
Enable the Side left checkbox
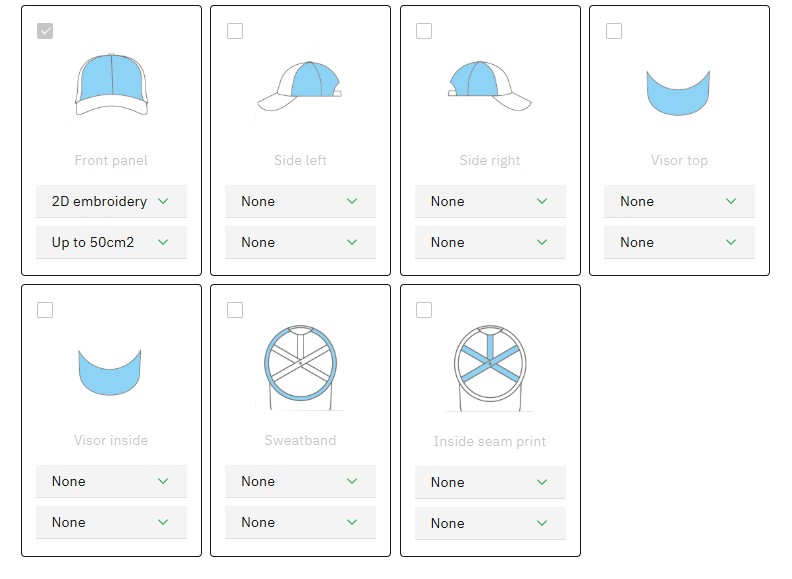[235, 31]
